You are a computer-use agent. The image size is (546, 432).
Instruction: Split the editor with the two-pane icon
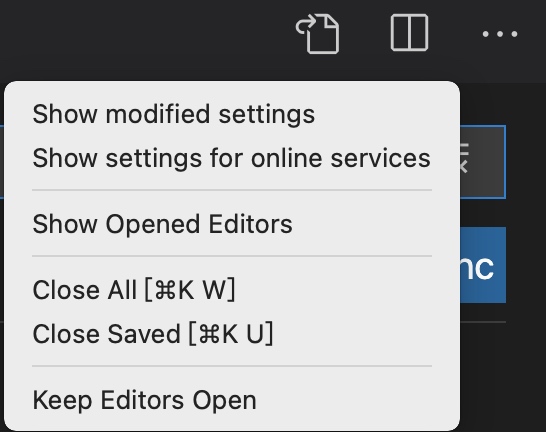click(409, 33)
